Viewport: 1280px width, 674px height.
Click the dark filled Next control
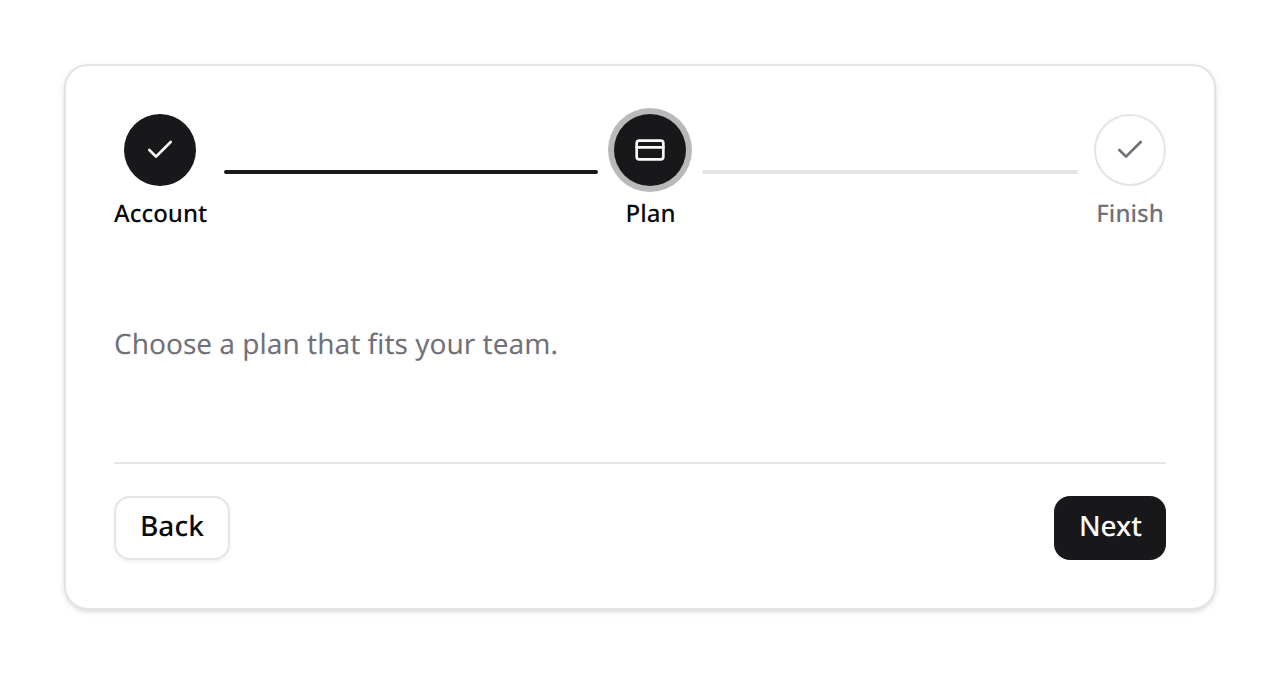1110,528
